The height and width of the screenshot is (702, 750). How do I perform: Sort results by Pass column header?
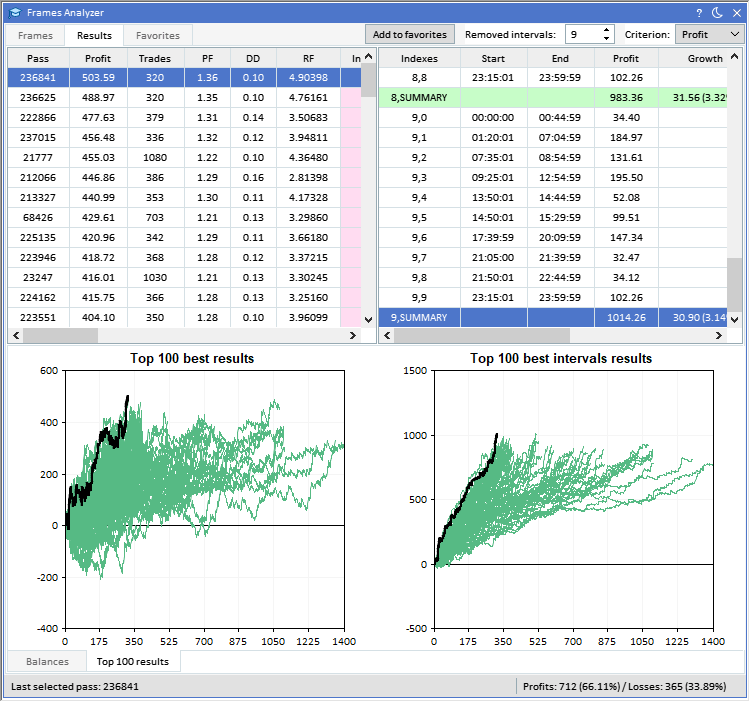(x=38, y=58)
